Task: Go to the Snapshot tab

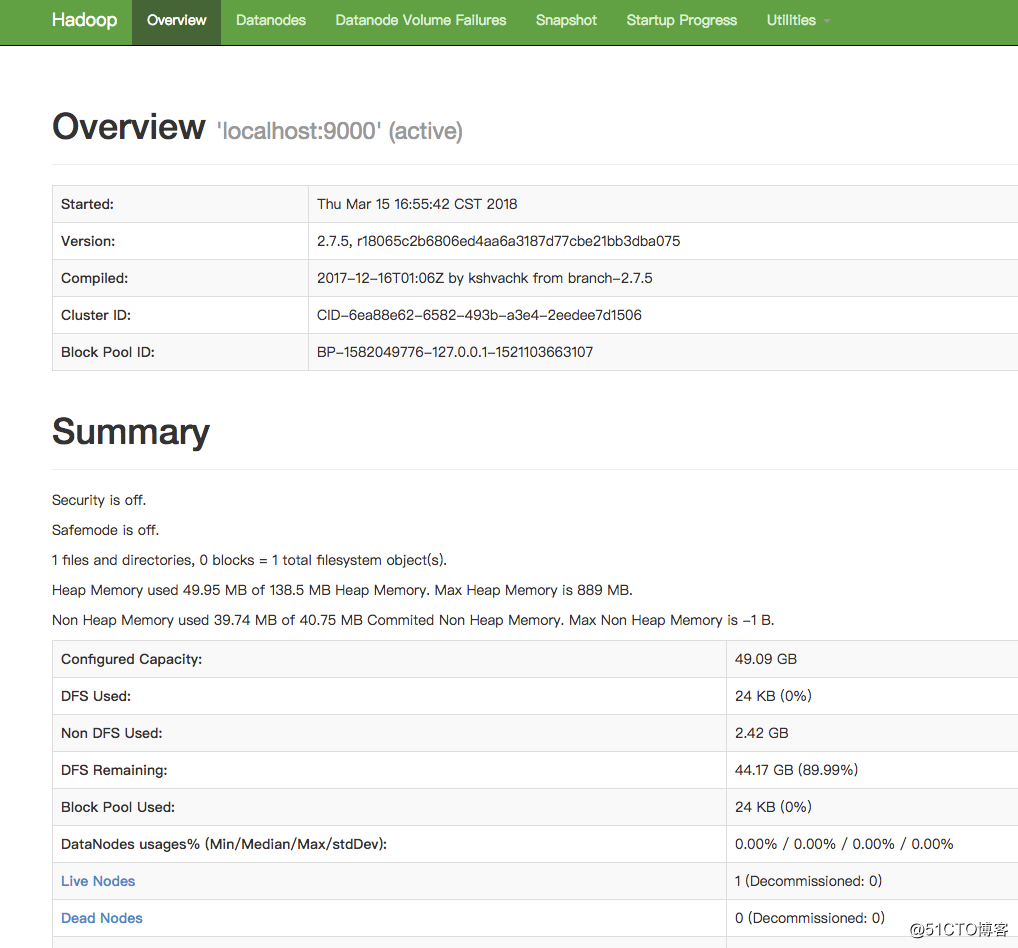Action: [x=566, y=21]
